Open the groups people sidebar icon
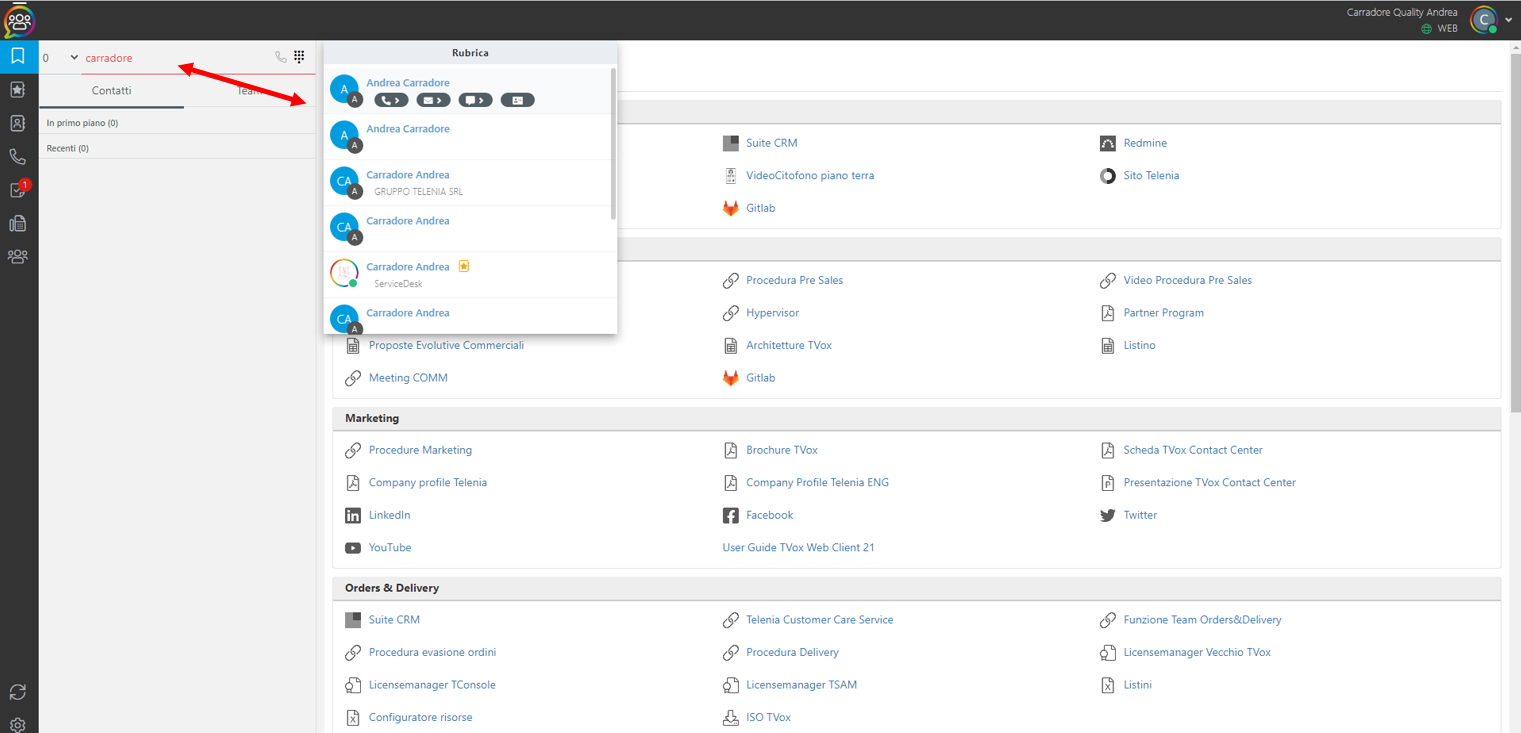 pos(18,257)
